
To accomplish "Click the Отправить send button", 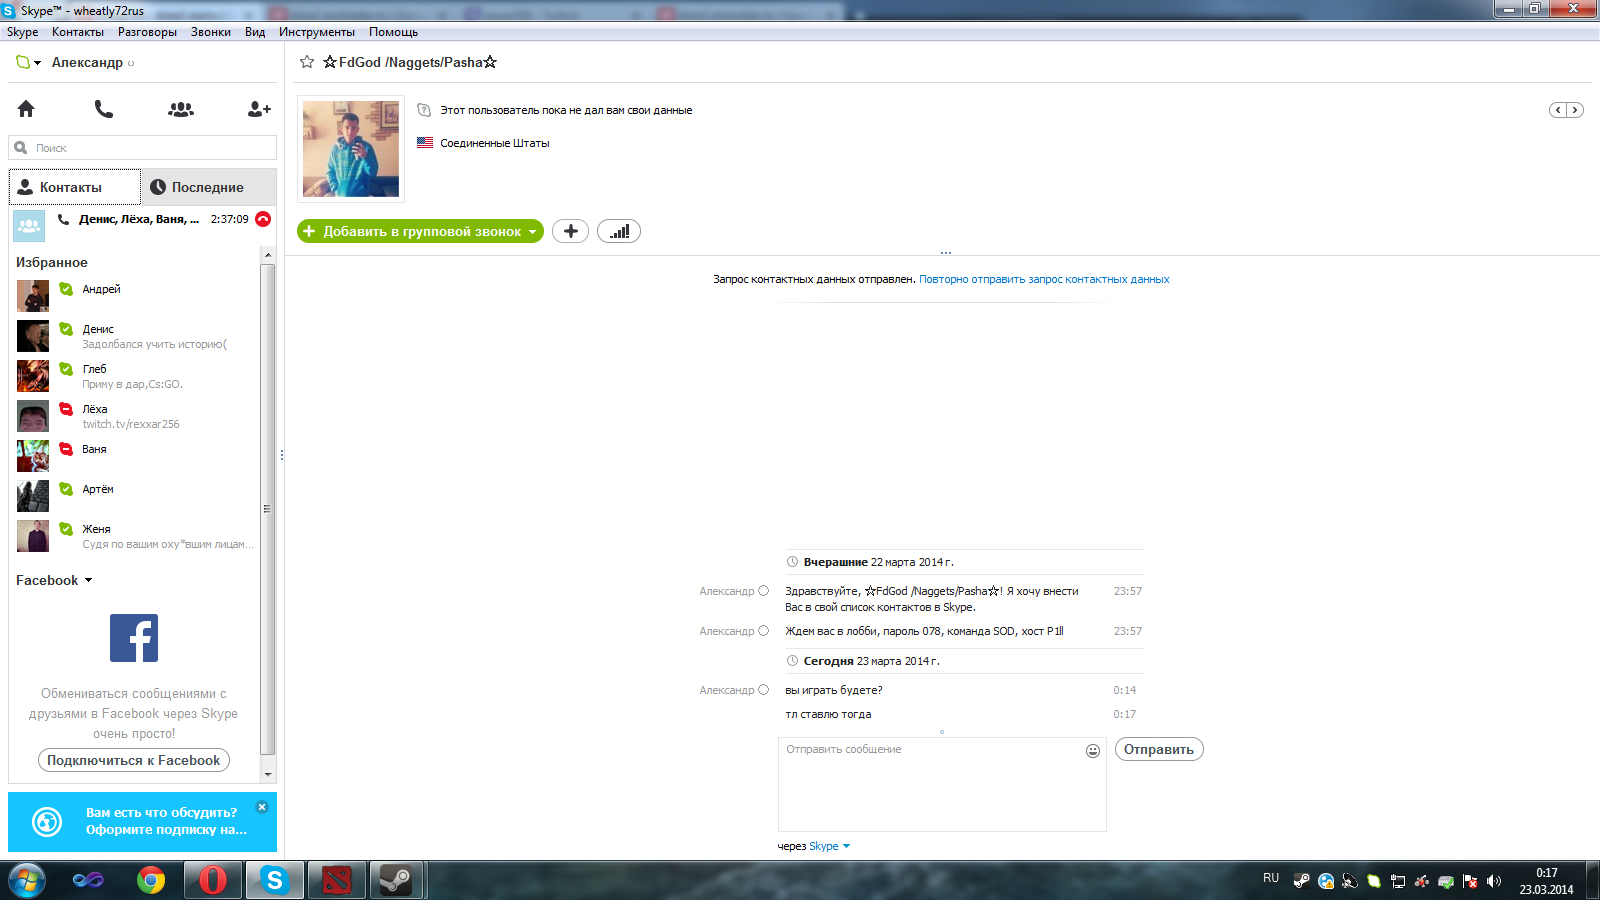I will pos(1159,749).
